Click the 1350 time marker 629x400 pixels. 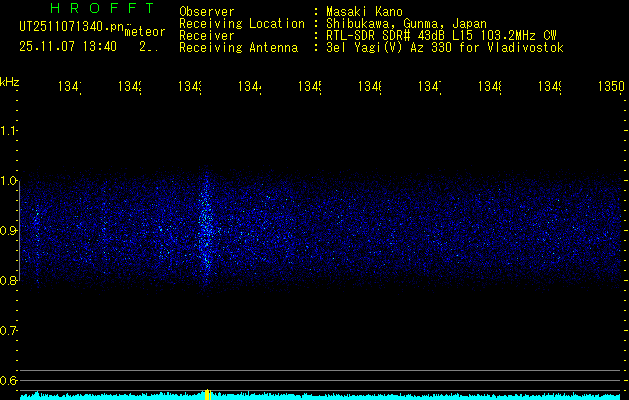(609, 88)
